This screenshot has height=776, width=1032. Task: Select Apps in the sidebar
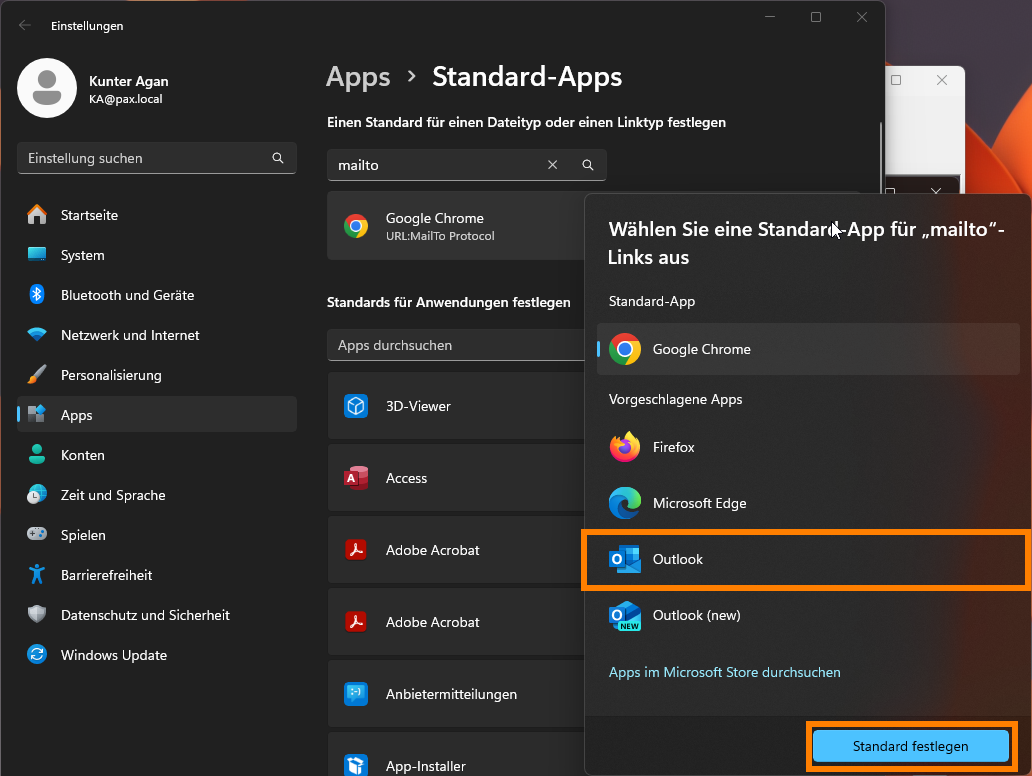pyautogui.click(x=157, y=415)
